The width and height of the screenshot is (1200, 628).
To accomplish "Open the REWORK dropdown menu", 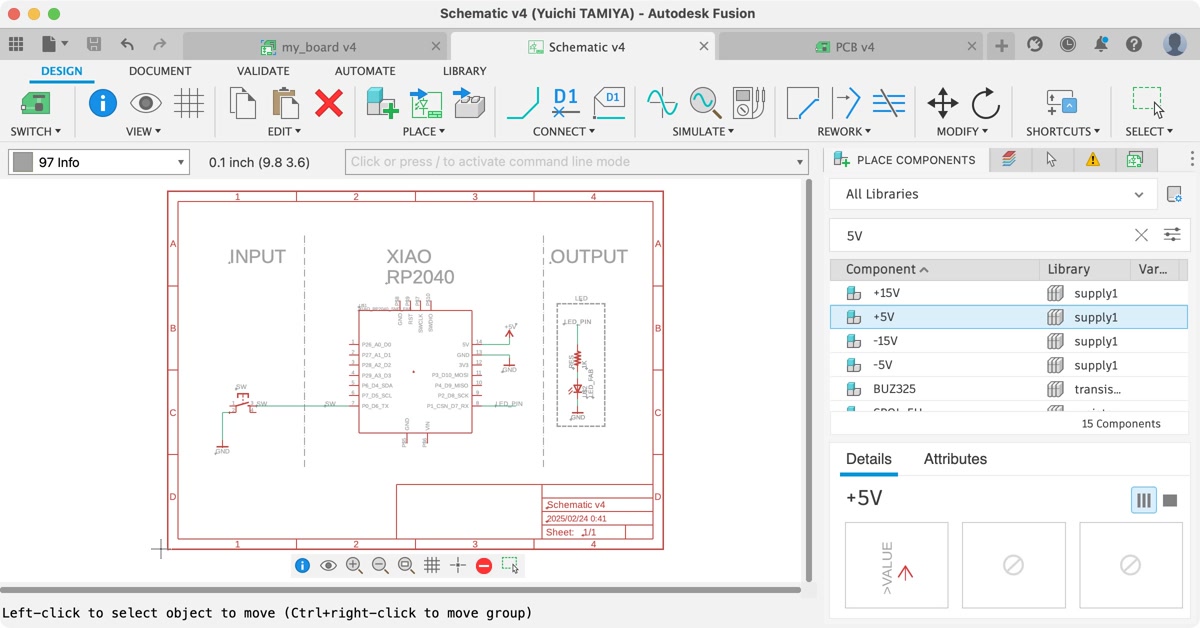I will 844,131.
